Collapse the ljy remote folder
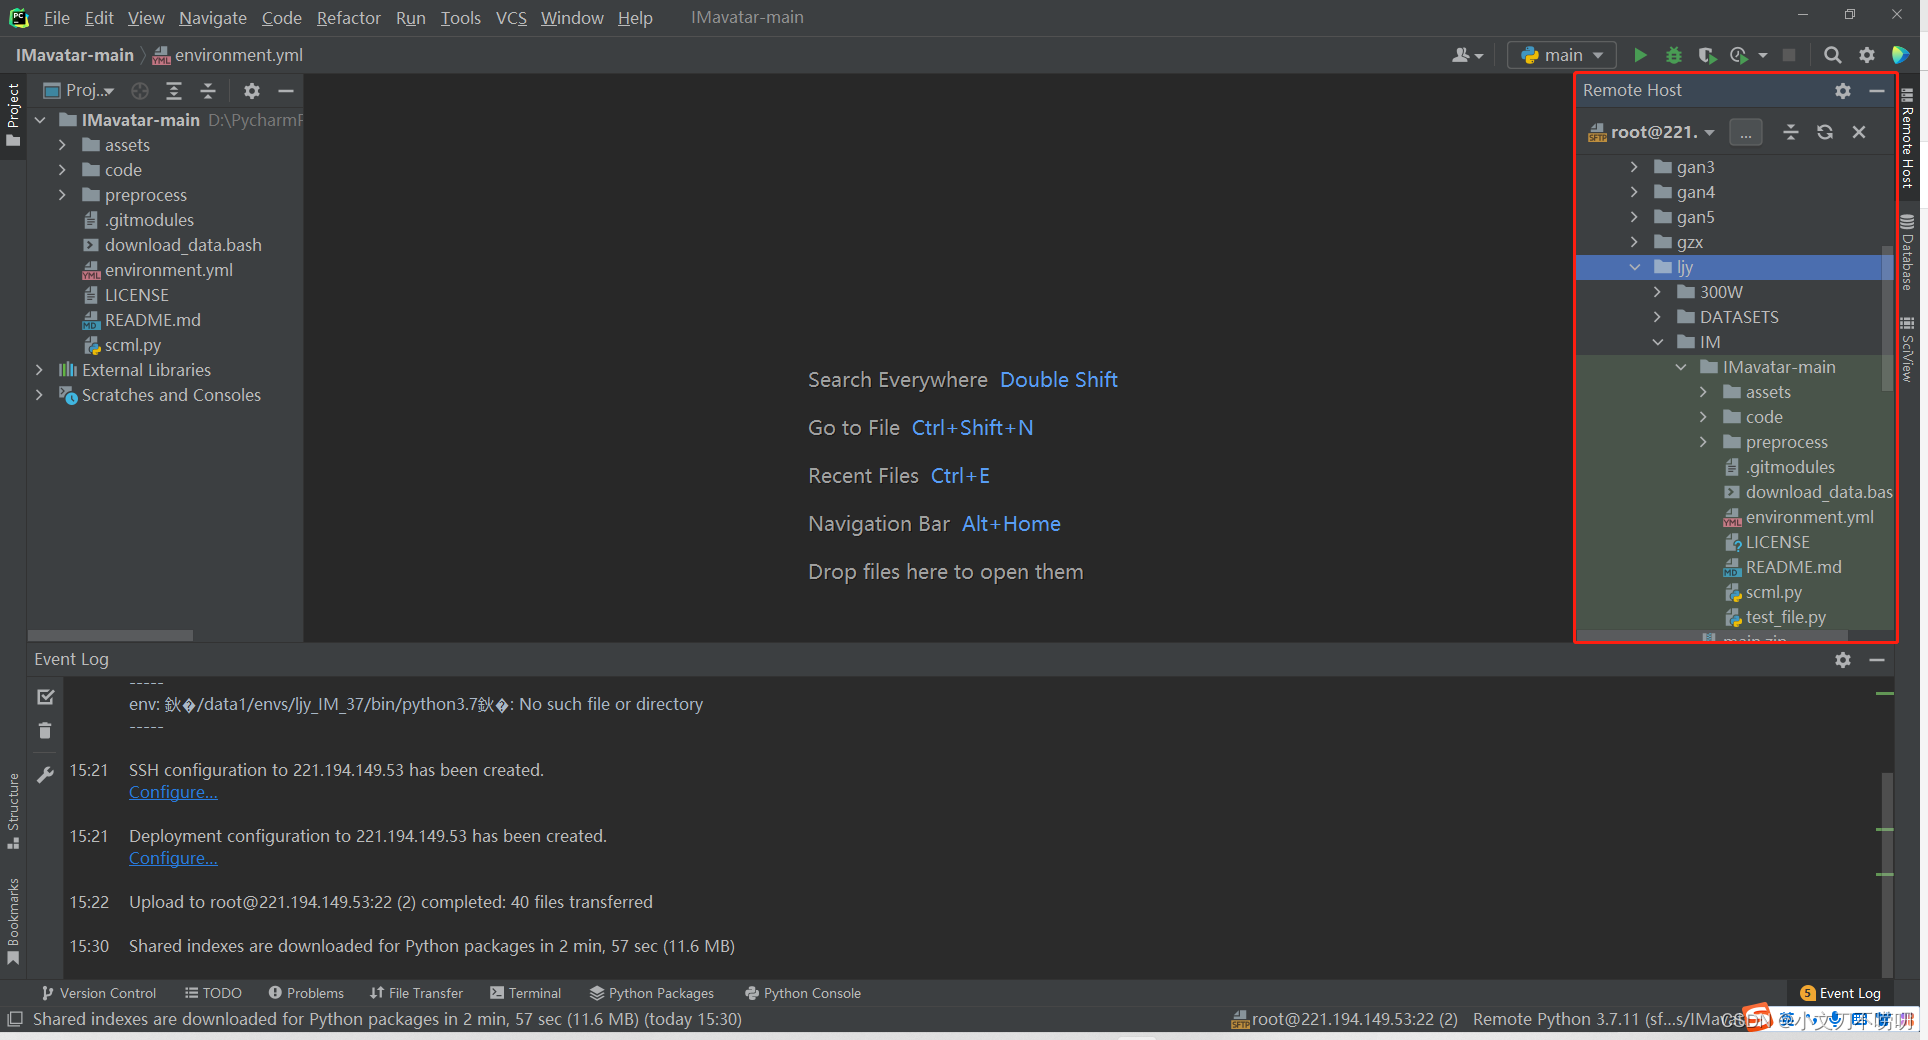The image size is (1928, 1040). (x=1635, y=267)
